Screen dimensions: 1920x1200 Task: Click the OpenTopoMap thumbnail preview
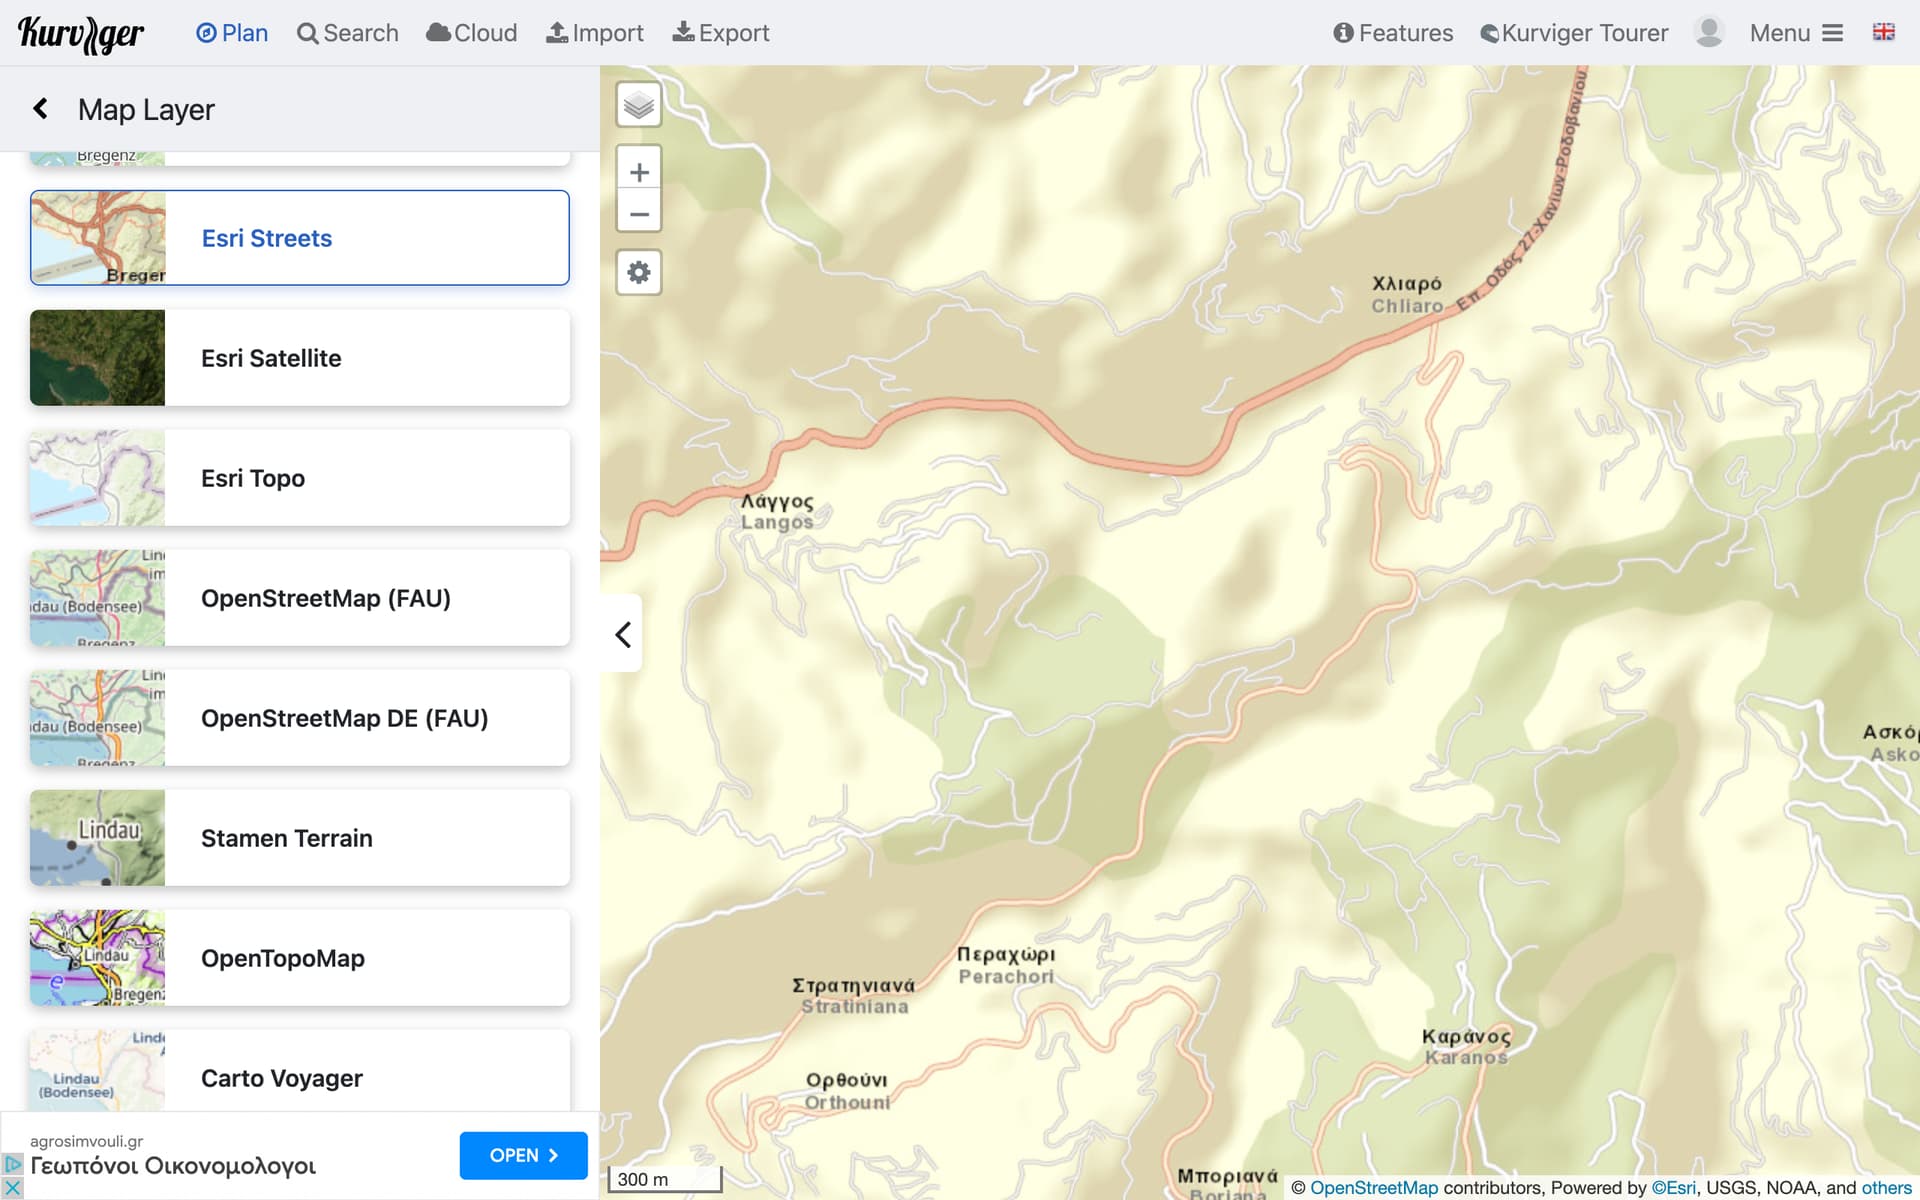pyautogui.click(x=97, y=957)
